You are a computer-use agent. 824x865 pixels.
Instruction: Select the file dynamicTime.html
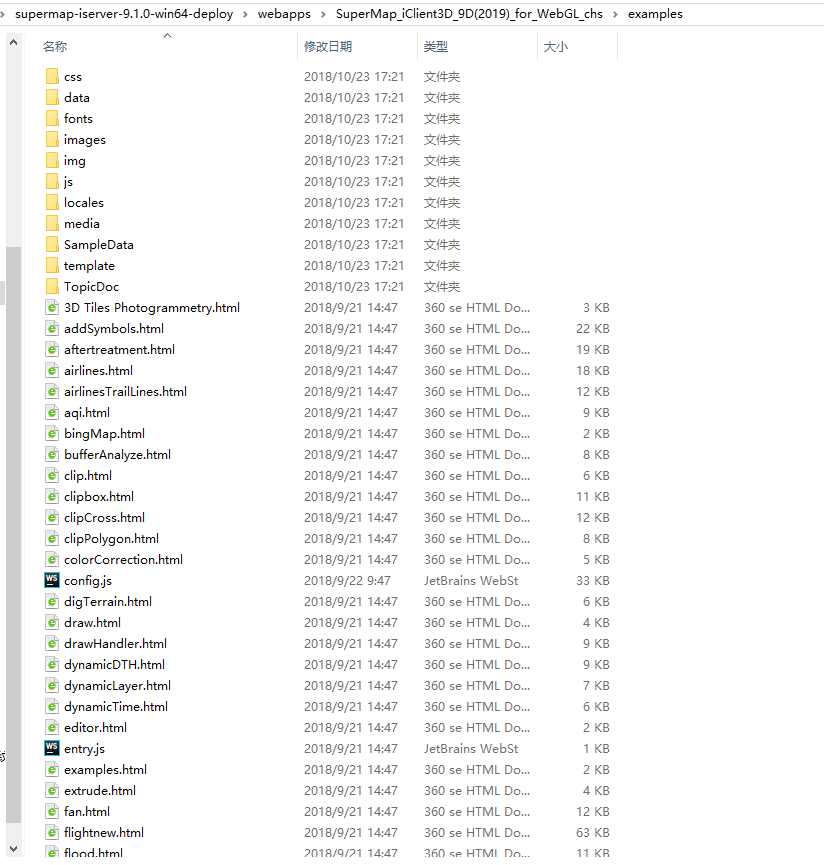coord(116,706)
